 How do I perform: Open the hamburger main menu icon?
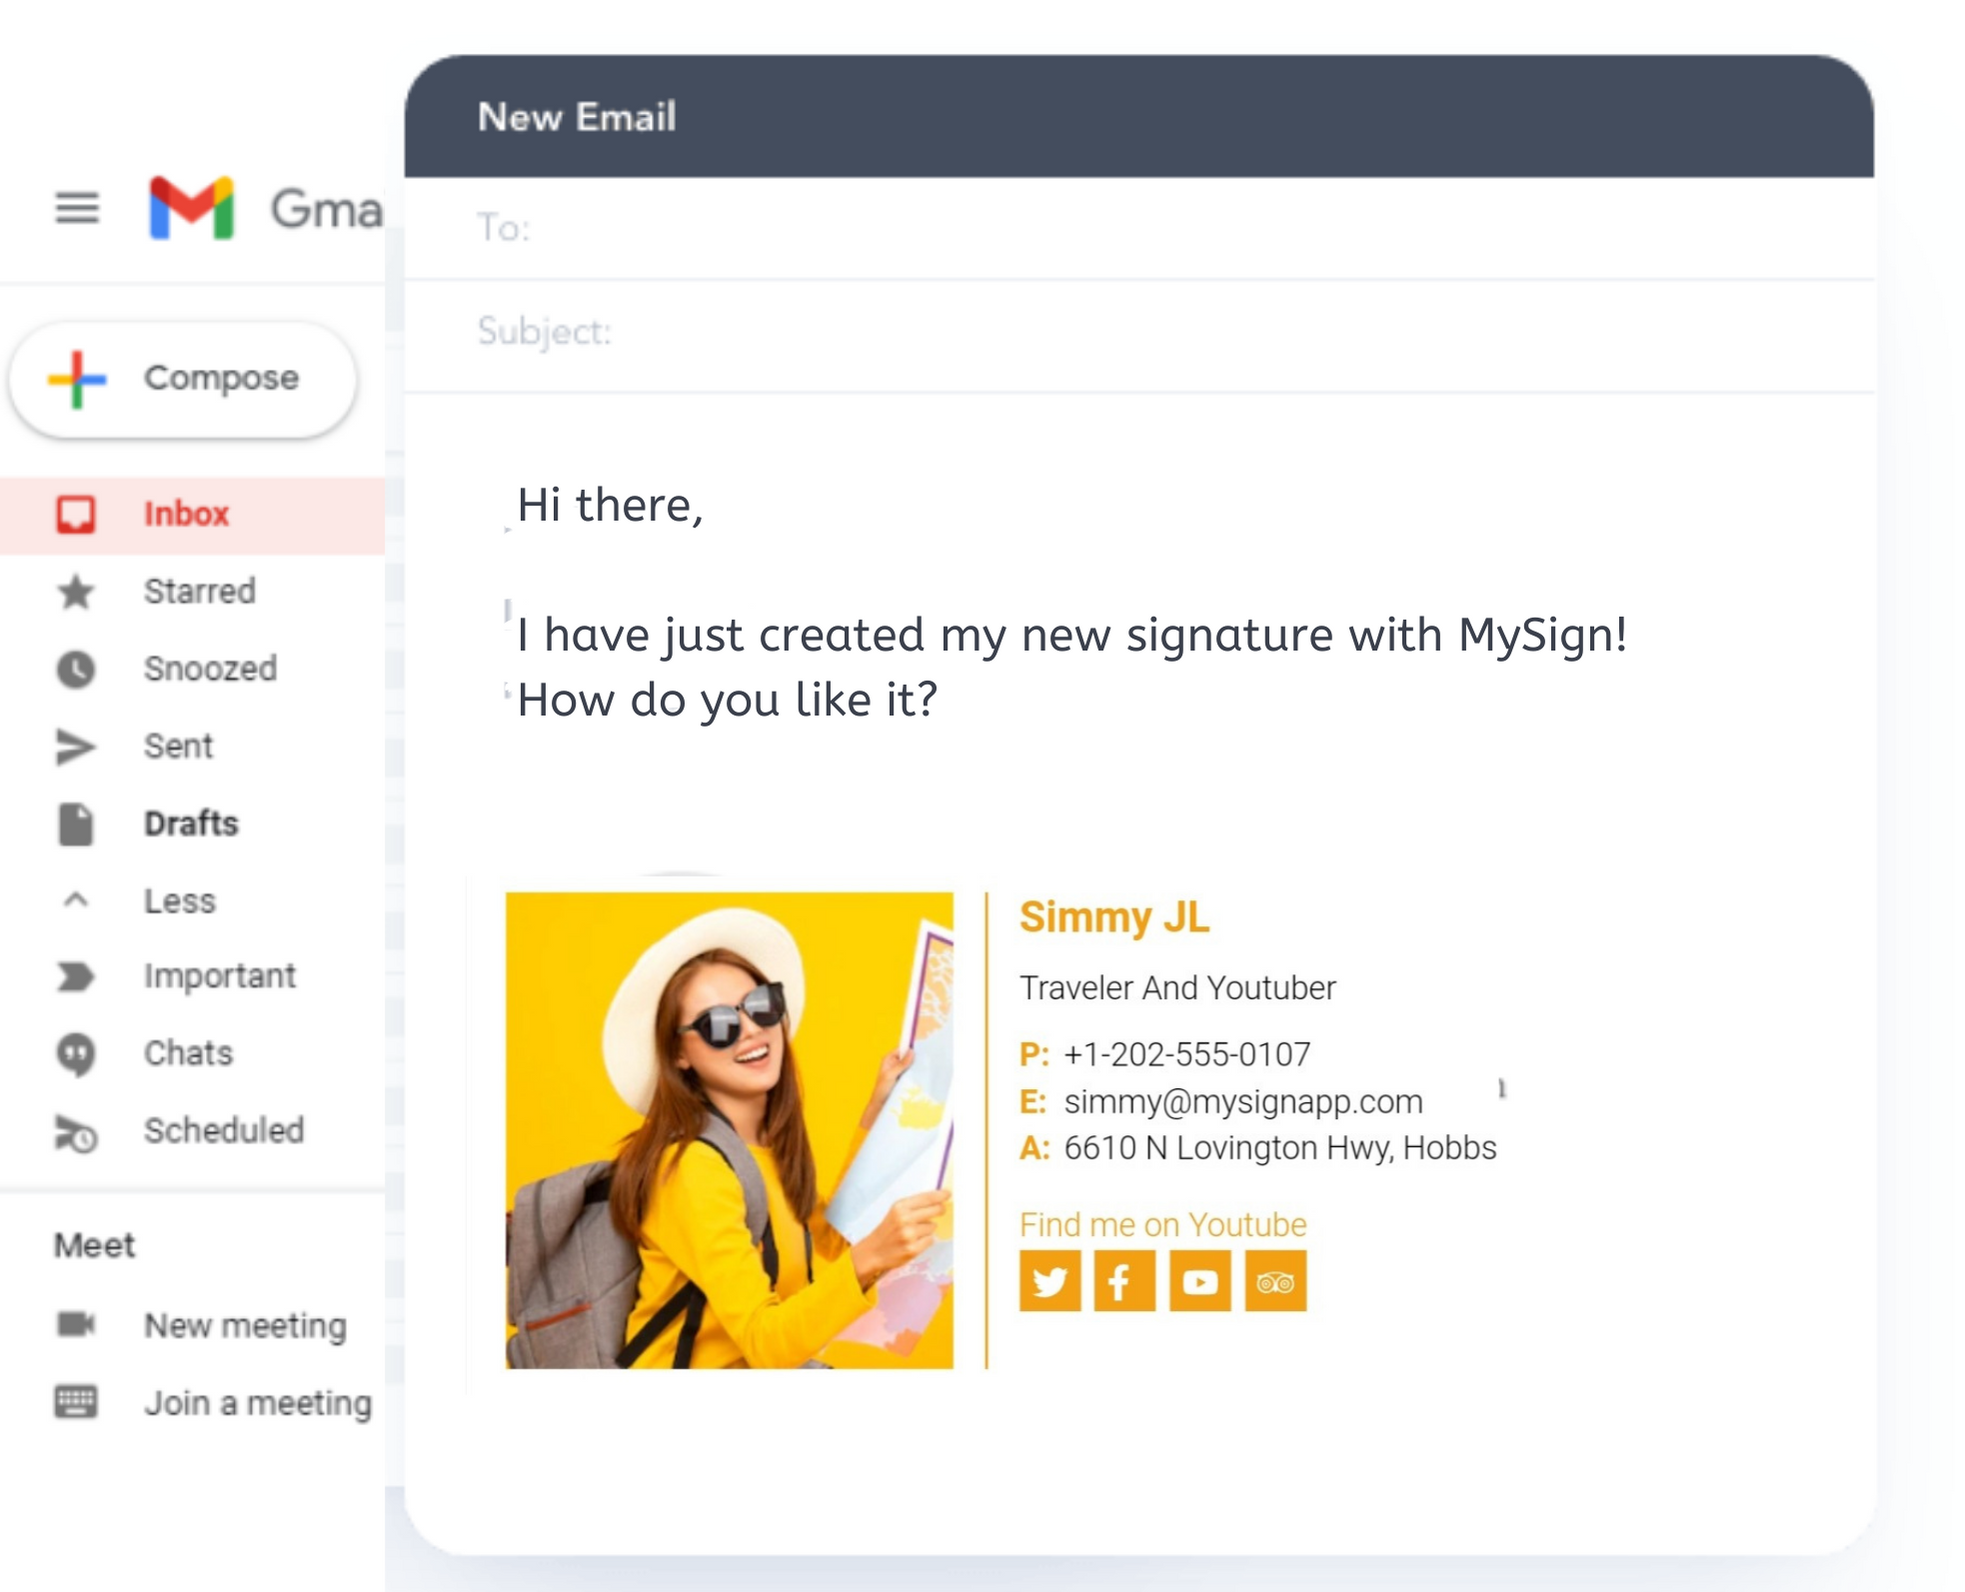click(76, 208)
